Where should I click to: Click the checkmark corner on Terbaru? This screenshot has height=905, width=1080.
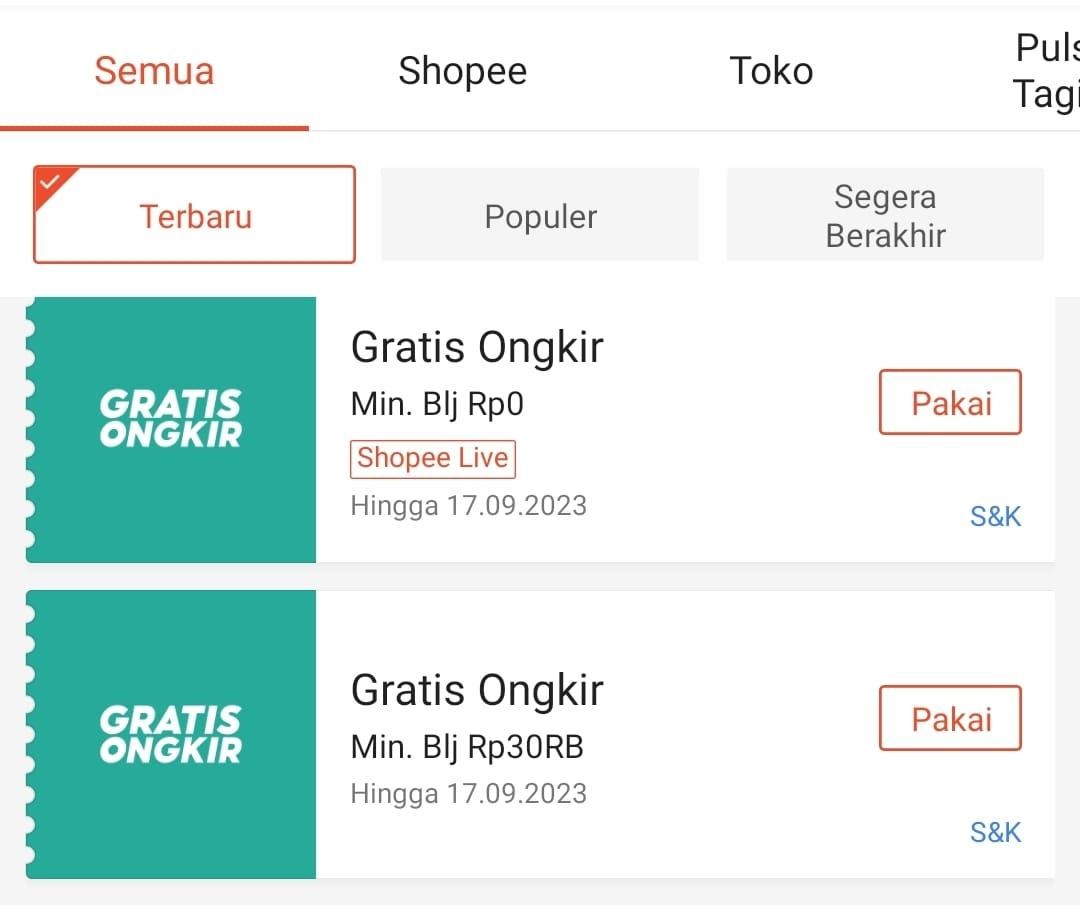pos(48,181)
